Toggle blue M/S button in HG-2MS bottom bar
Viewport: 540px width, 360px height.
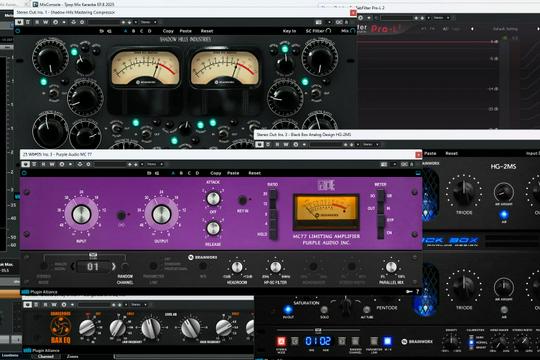click(387, 341)
